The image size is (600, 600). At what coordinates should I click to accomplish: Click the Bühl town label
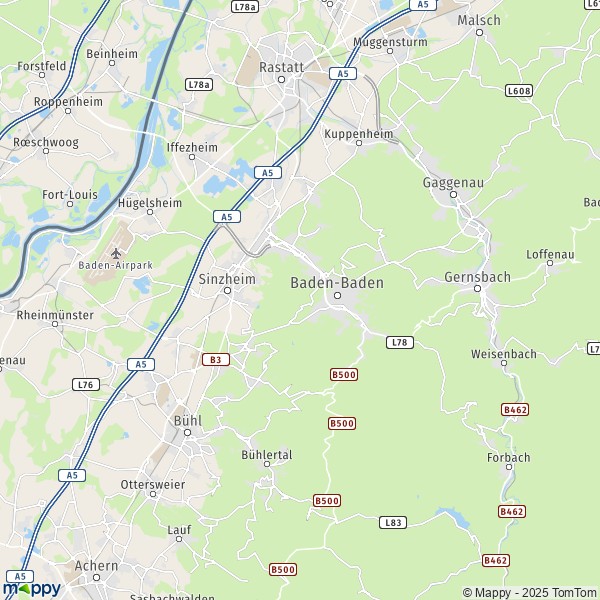point(188,421)
